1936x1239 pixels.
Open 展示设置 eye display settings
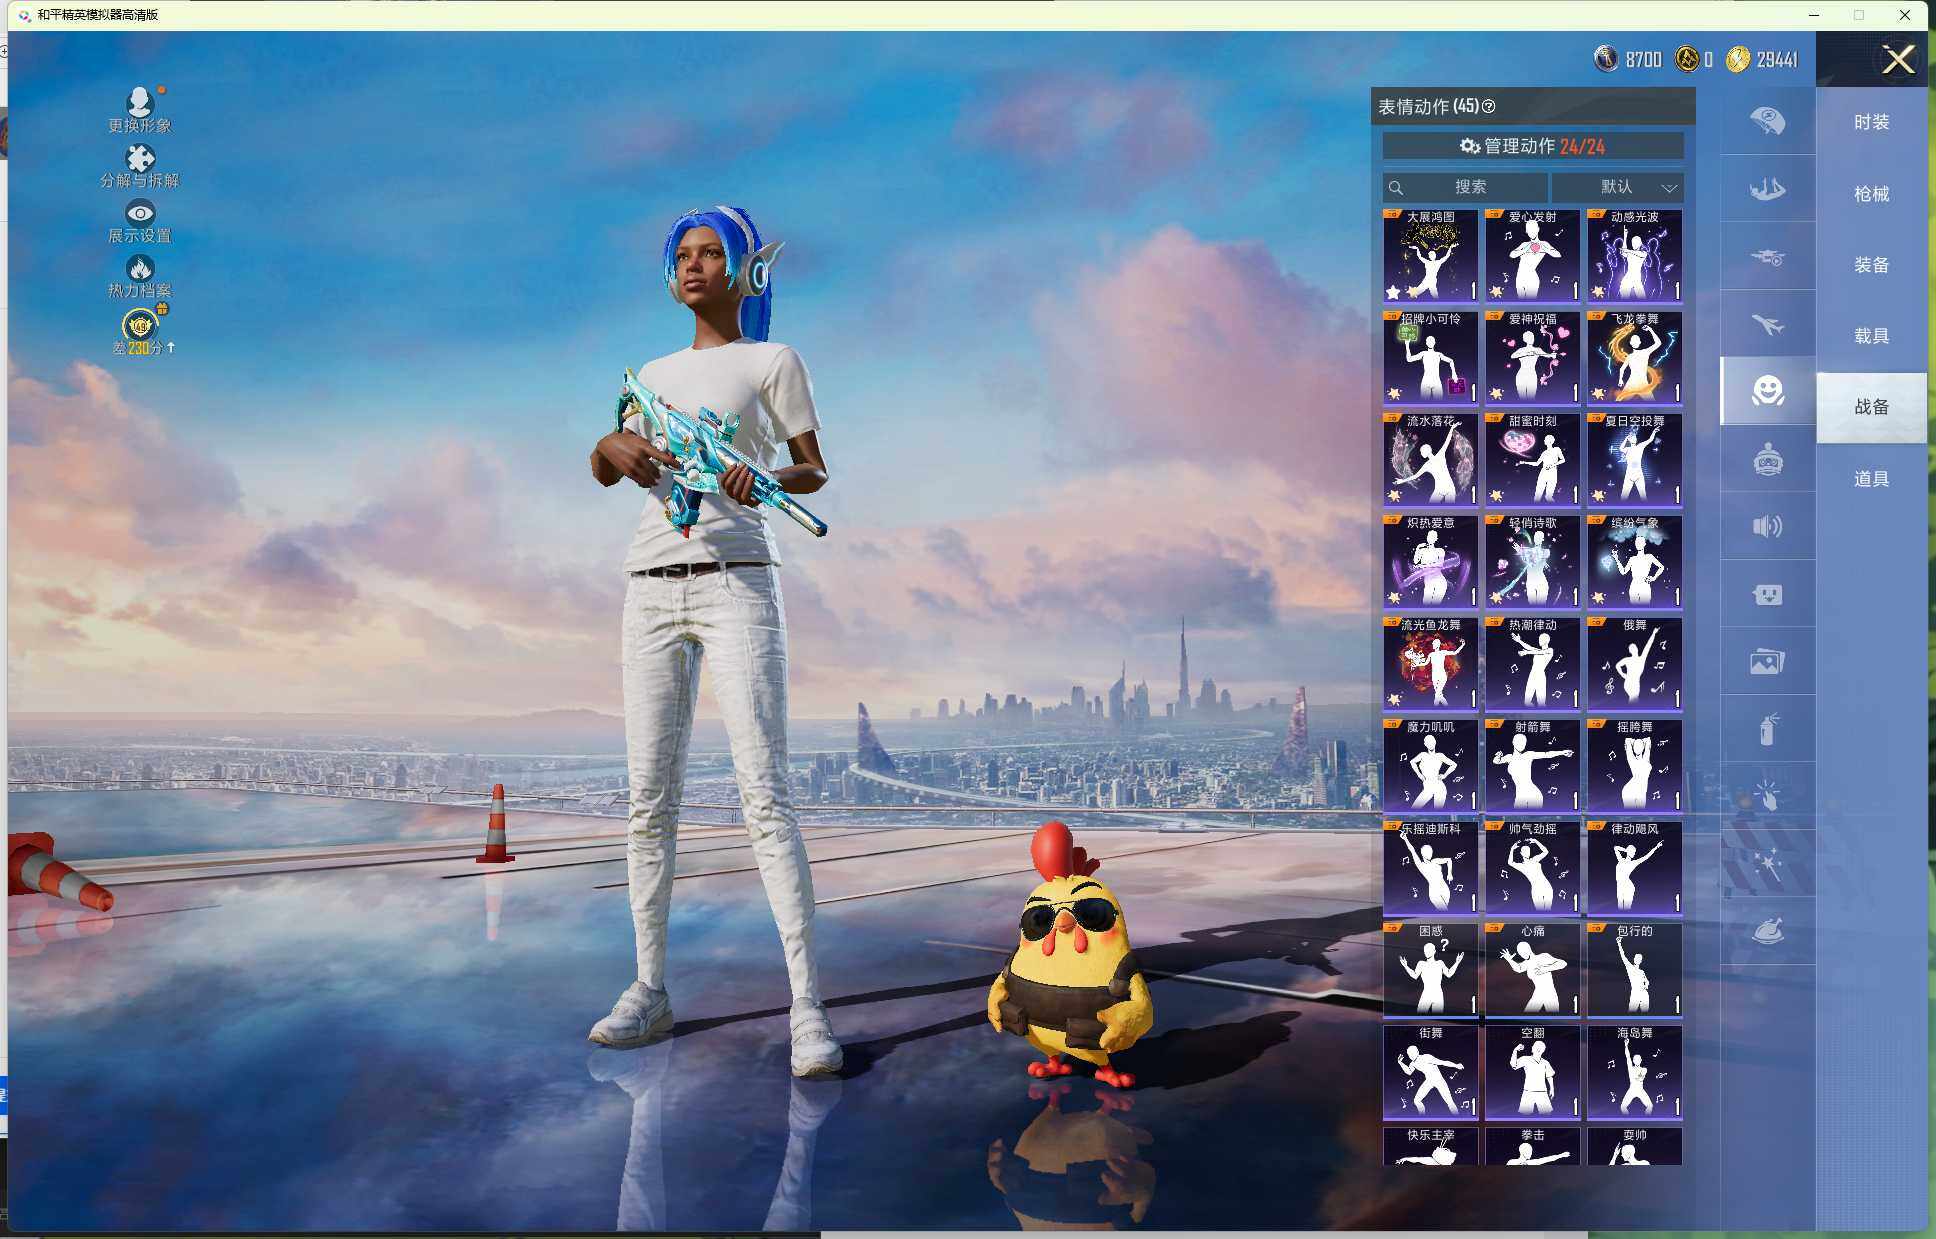coord(140,213)
